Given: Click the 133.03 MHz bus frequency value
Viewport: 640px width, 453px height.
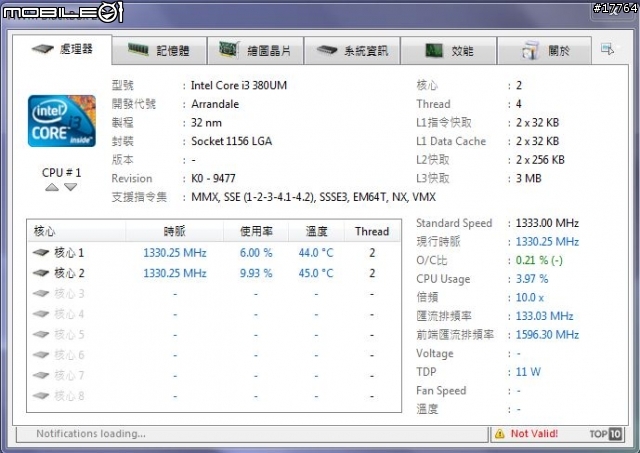Looking at the screenshot, I should pos(544,316).
